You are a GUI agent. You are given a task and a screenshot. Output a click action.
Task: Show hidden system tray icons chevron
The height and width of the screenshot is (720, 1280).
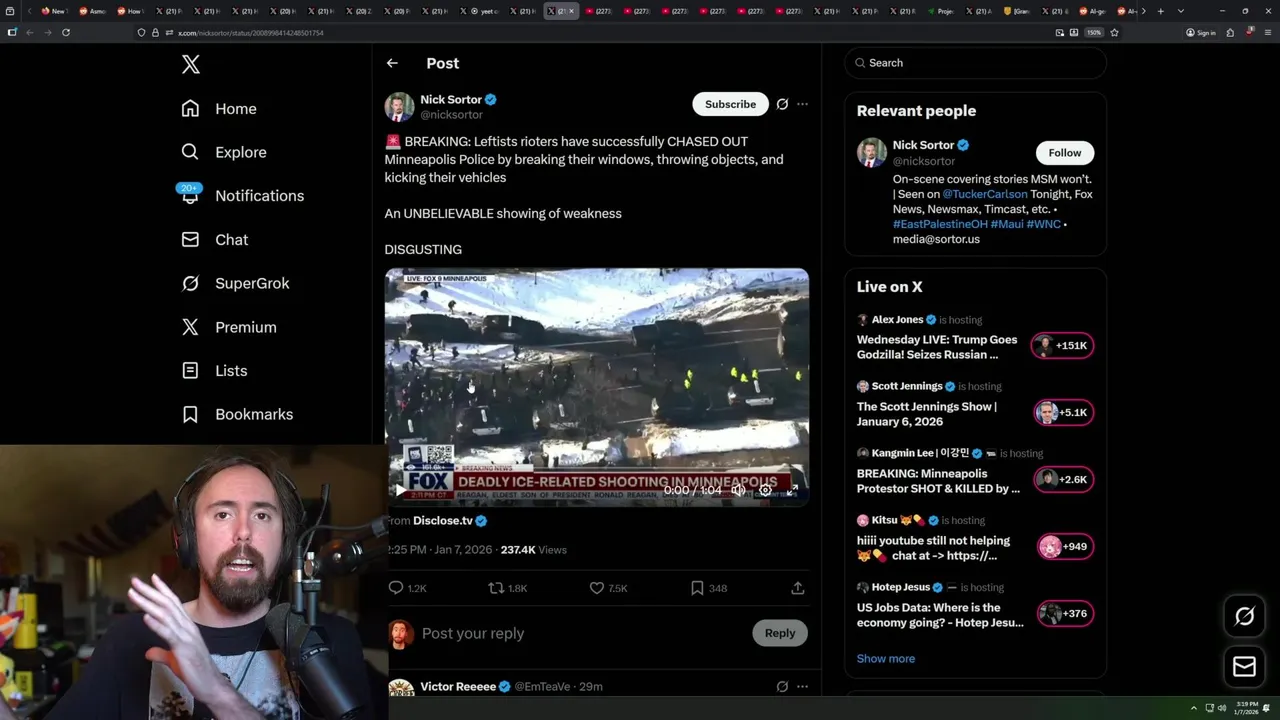point(1193,708)
